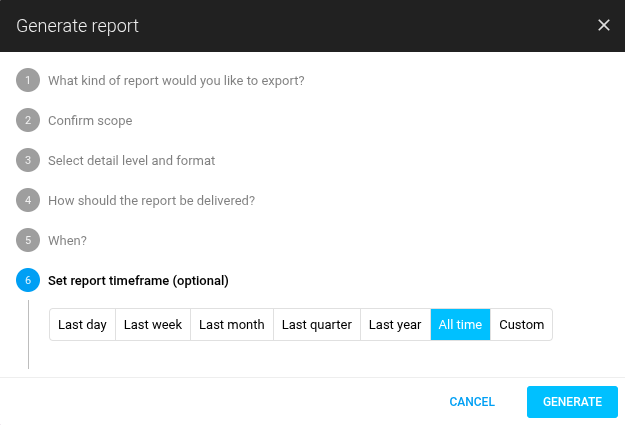The width and height of the screenshot is (625, 425).
Task: Select the Last day timeframe
Action: click(x=82, y=324)
